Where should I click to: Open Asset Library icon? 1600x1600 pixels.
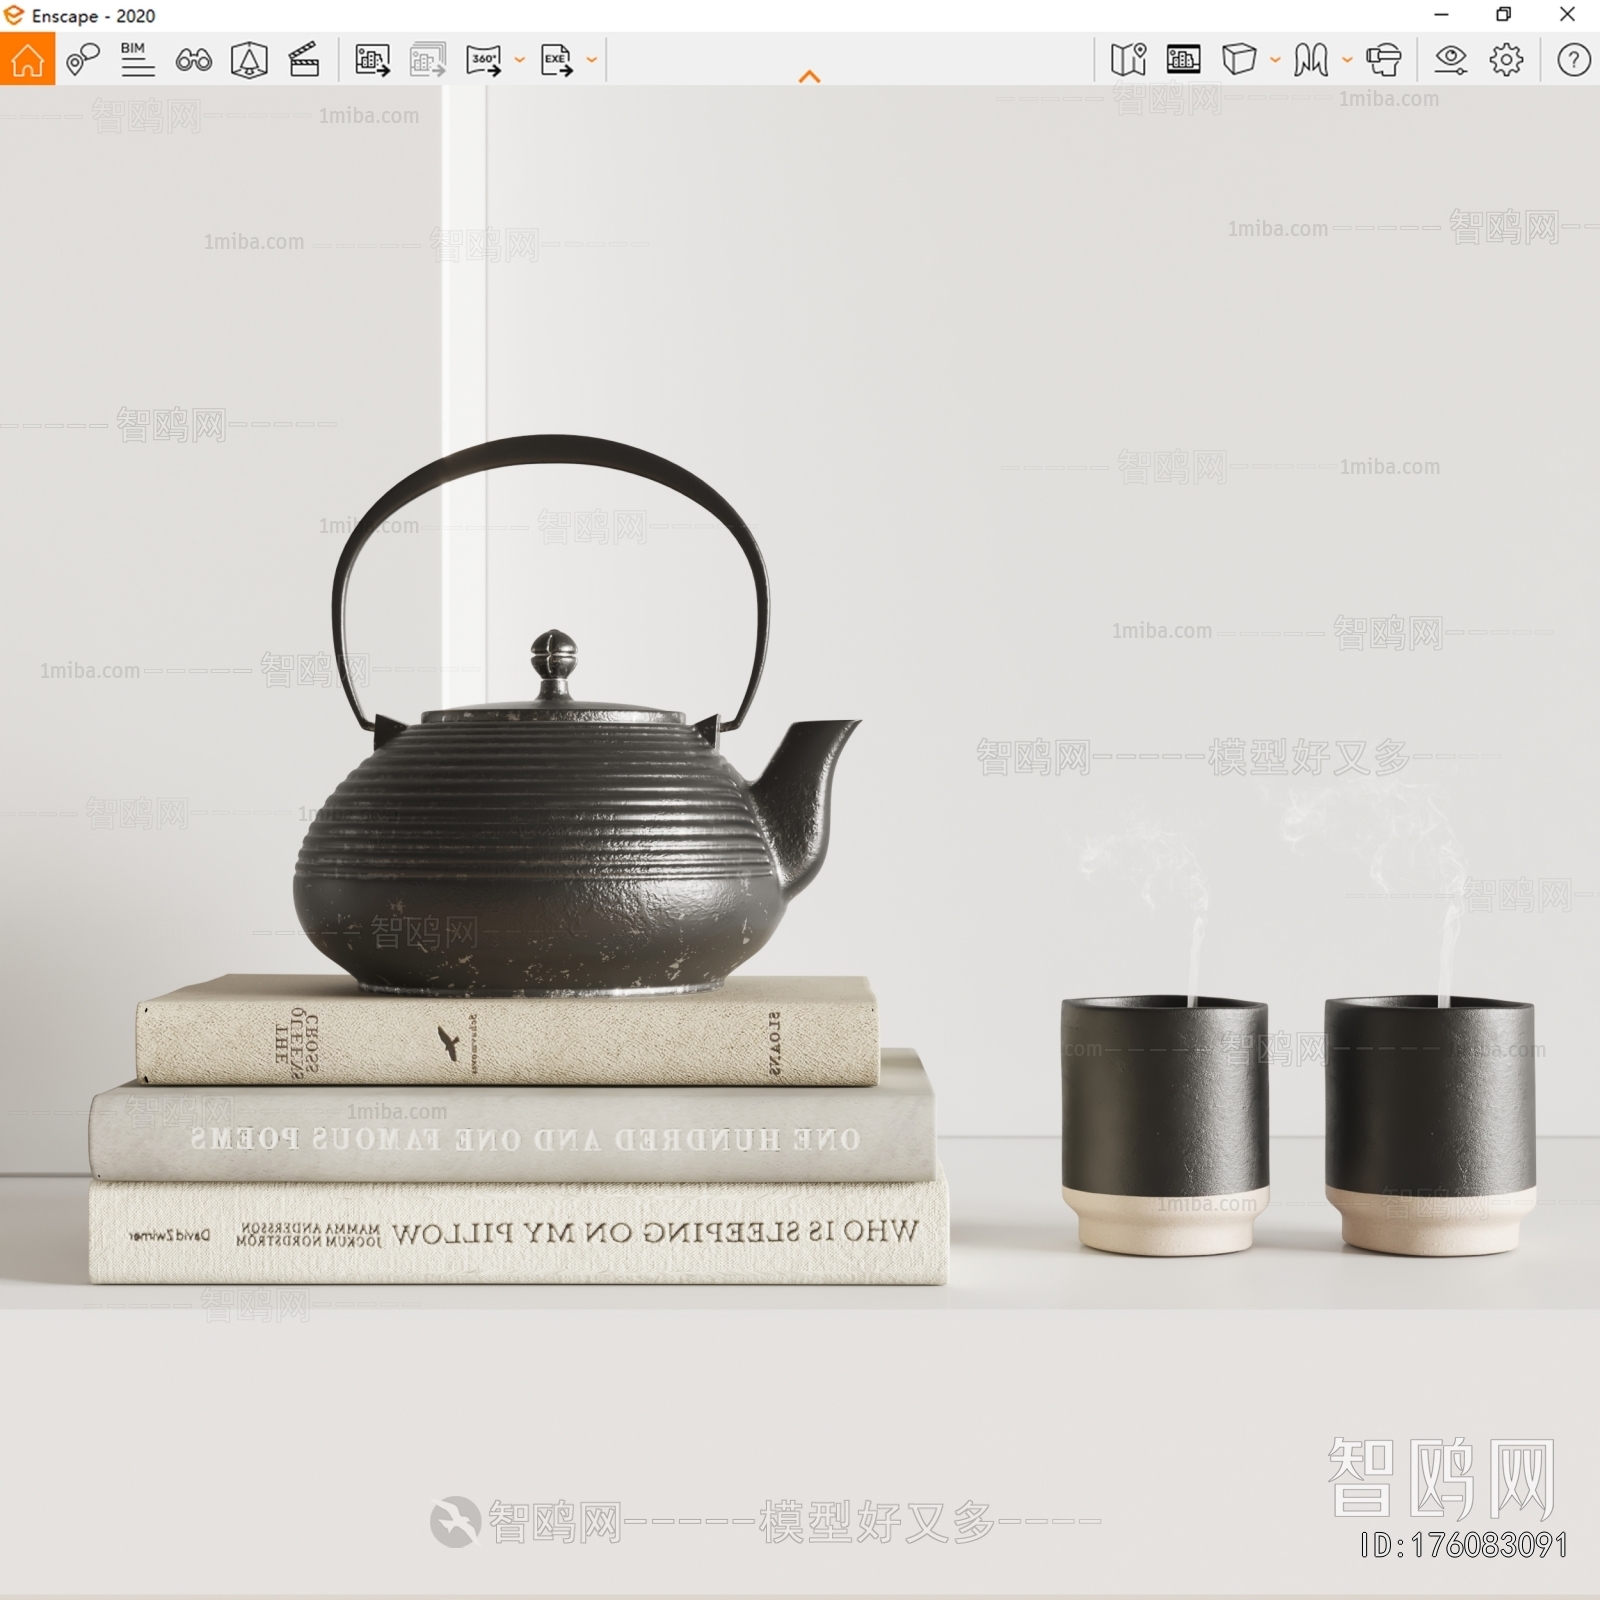(x=1183, y=60)
